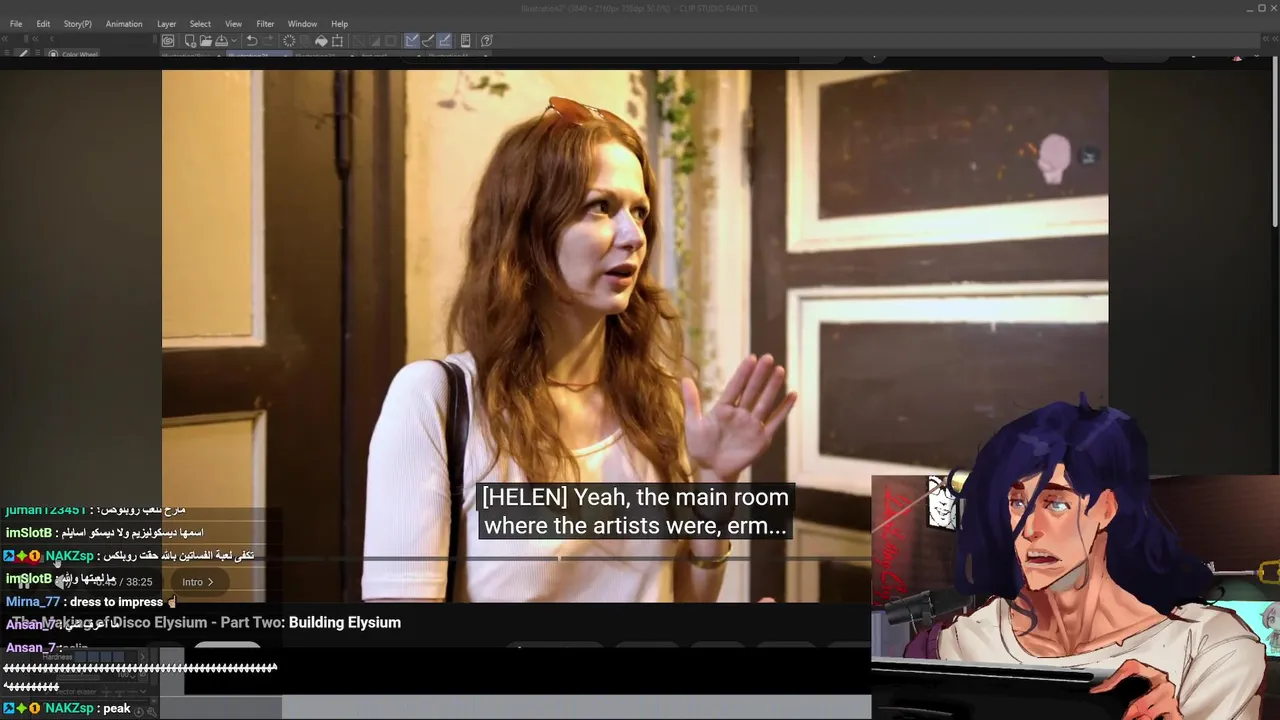Click the Intro chapter button on video

coord(197,582)
